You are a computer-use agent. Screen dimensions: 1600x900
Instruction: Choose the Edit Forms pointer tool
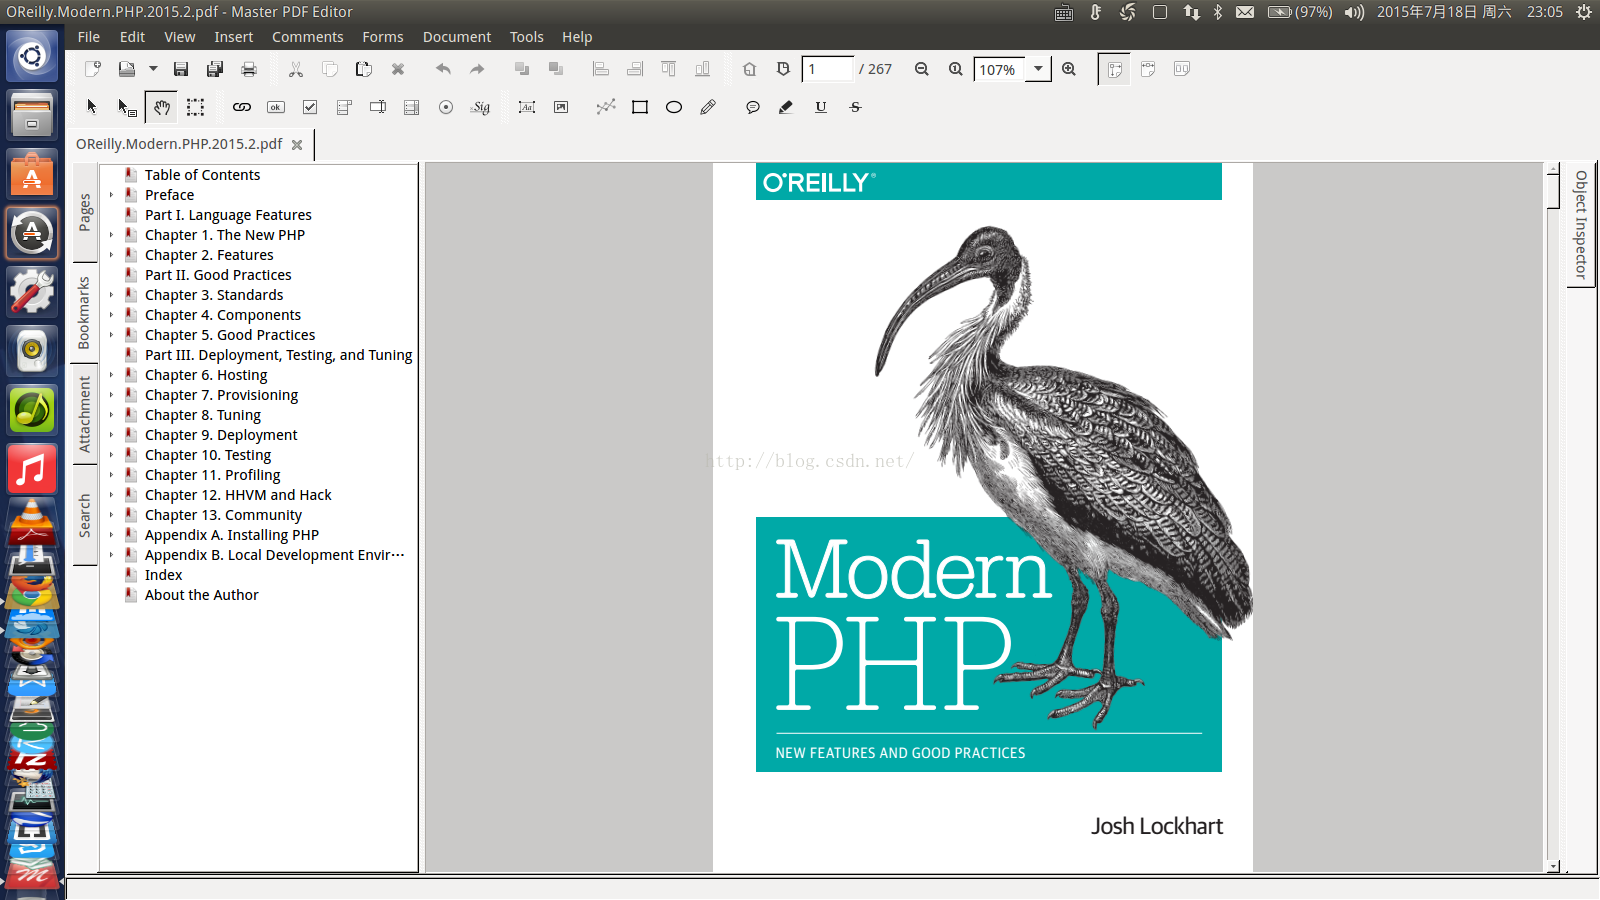tap(127, 107)
